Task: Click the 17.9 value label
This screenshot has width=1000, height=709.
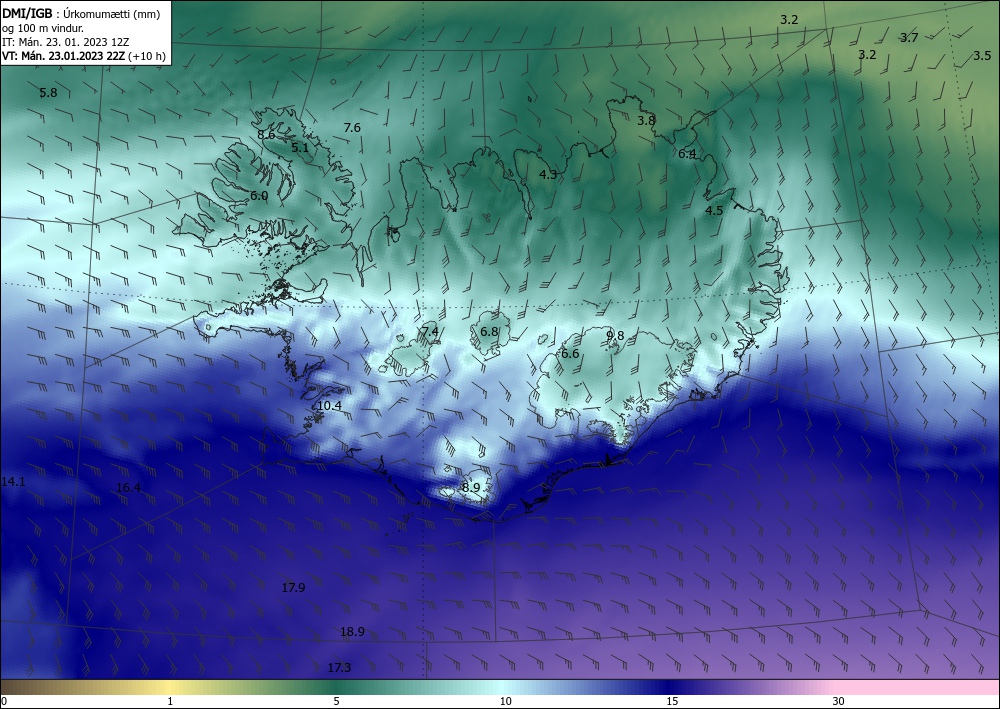Action: 293,588
